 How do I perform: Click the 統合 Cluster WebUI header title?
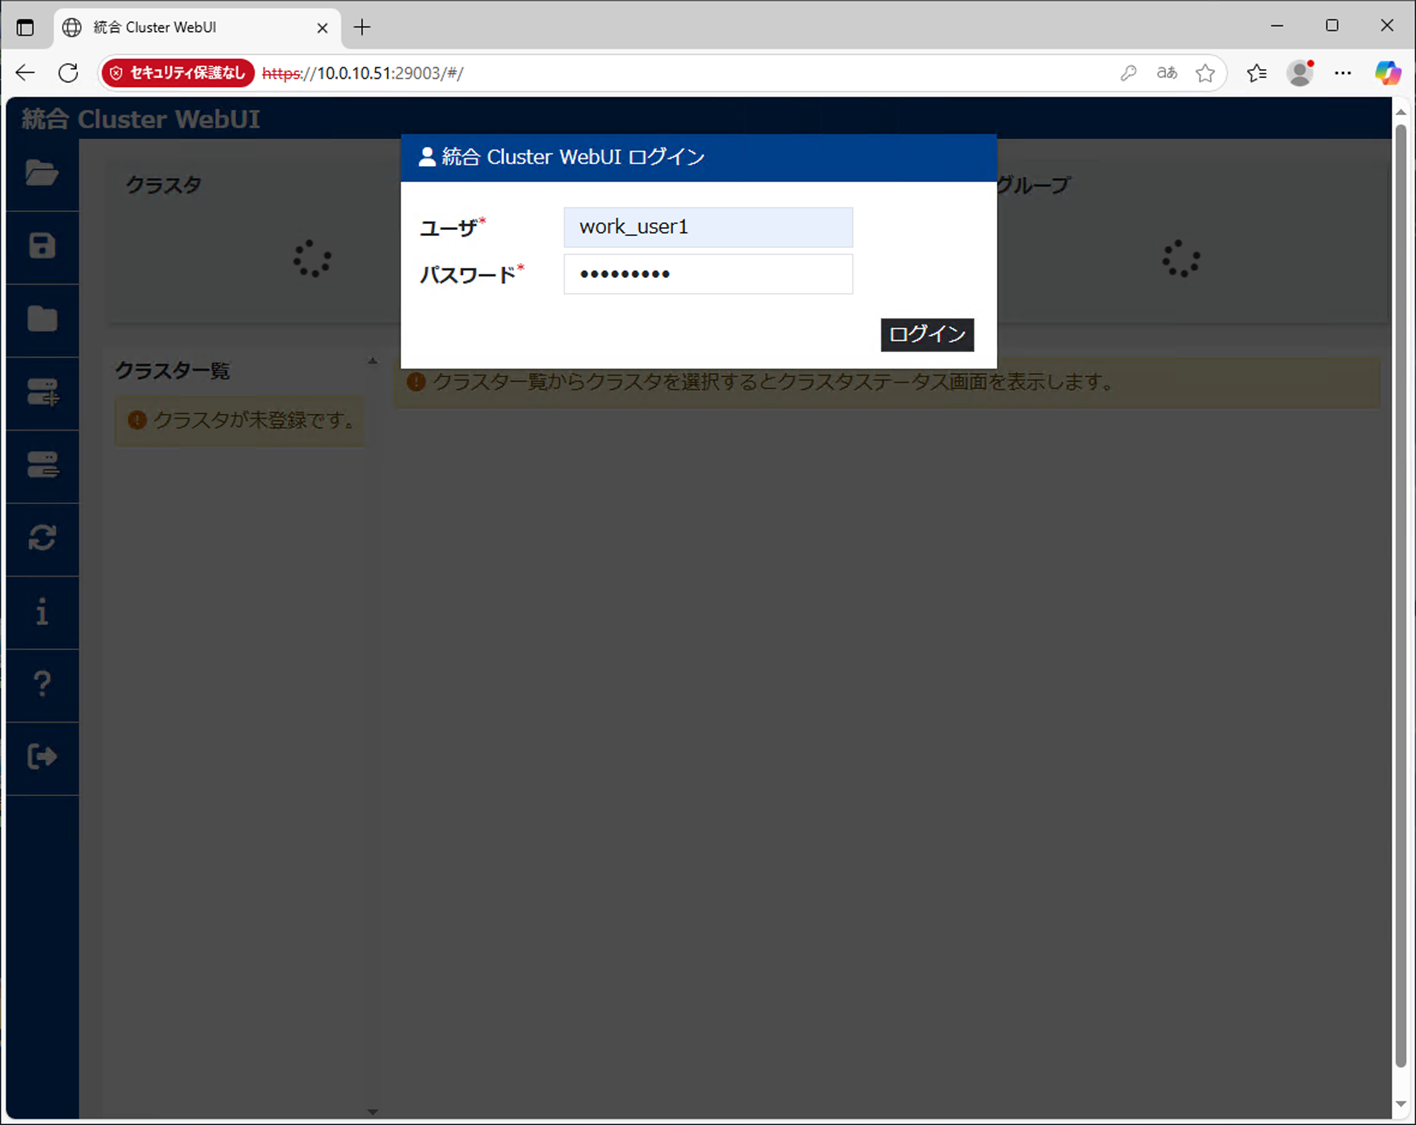141,119
